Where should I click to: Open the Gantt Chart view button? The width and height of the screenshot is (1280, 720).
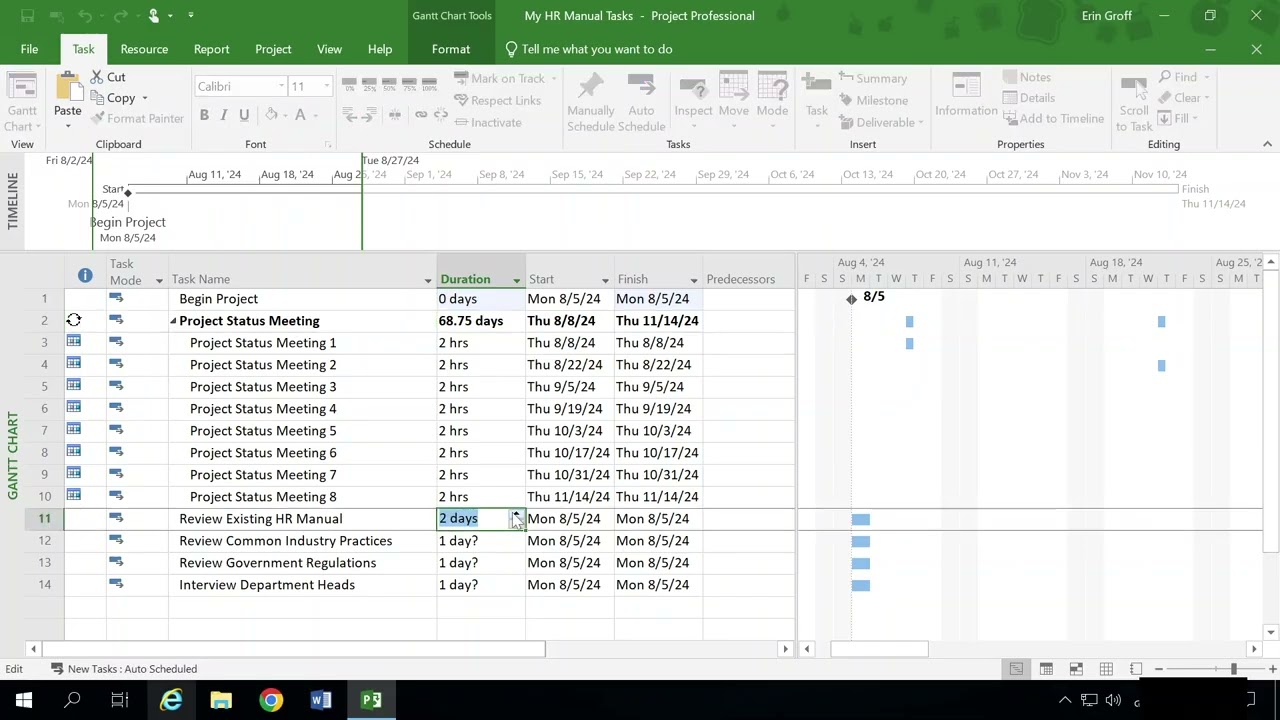(x=22, y=103)
